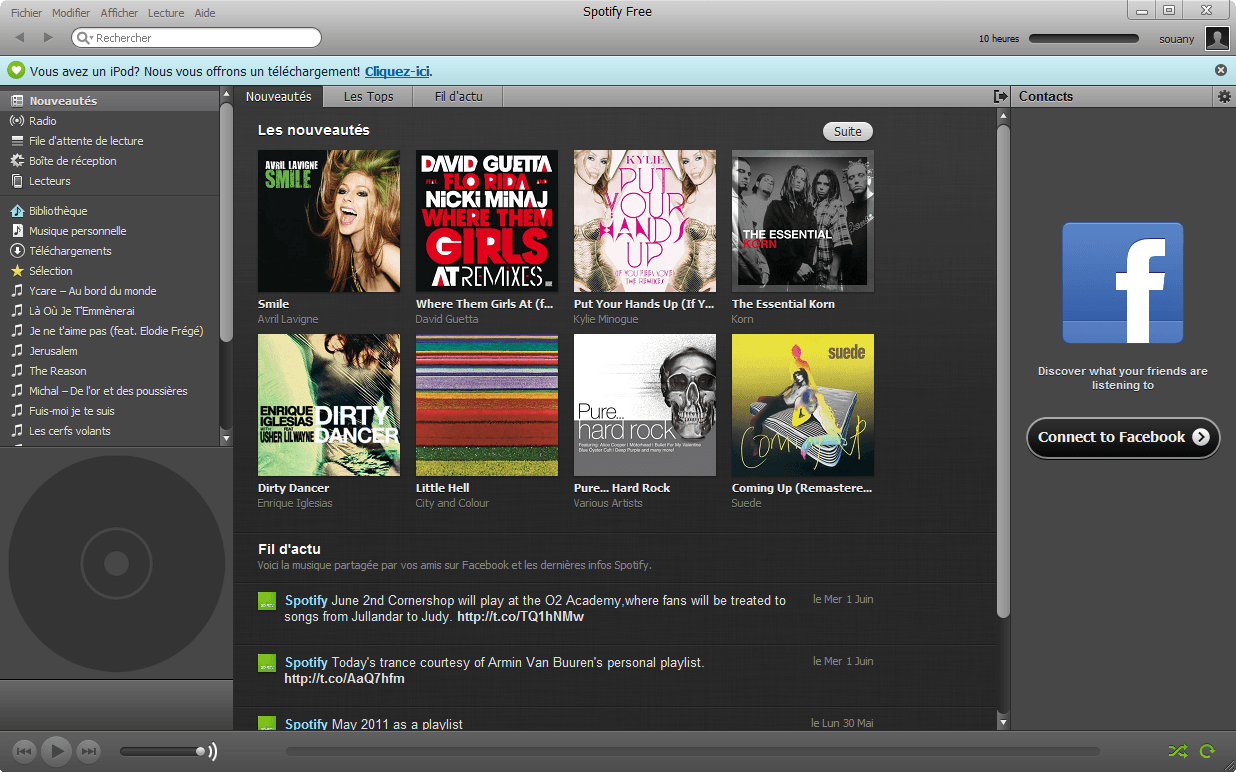
Task: Click the Nouveautés sidebar icon
Action: tap(17, 101)
